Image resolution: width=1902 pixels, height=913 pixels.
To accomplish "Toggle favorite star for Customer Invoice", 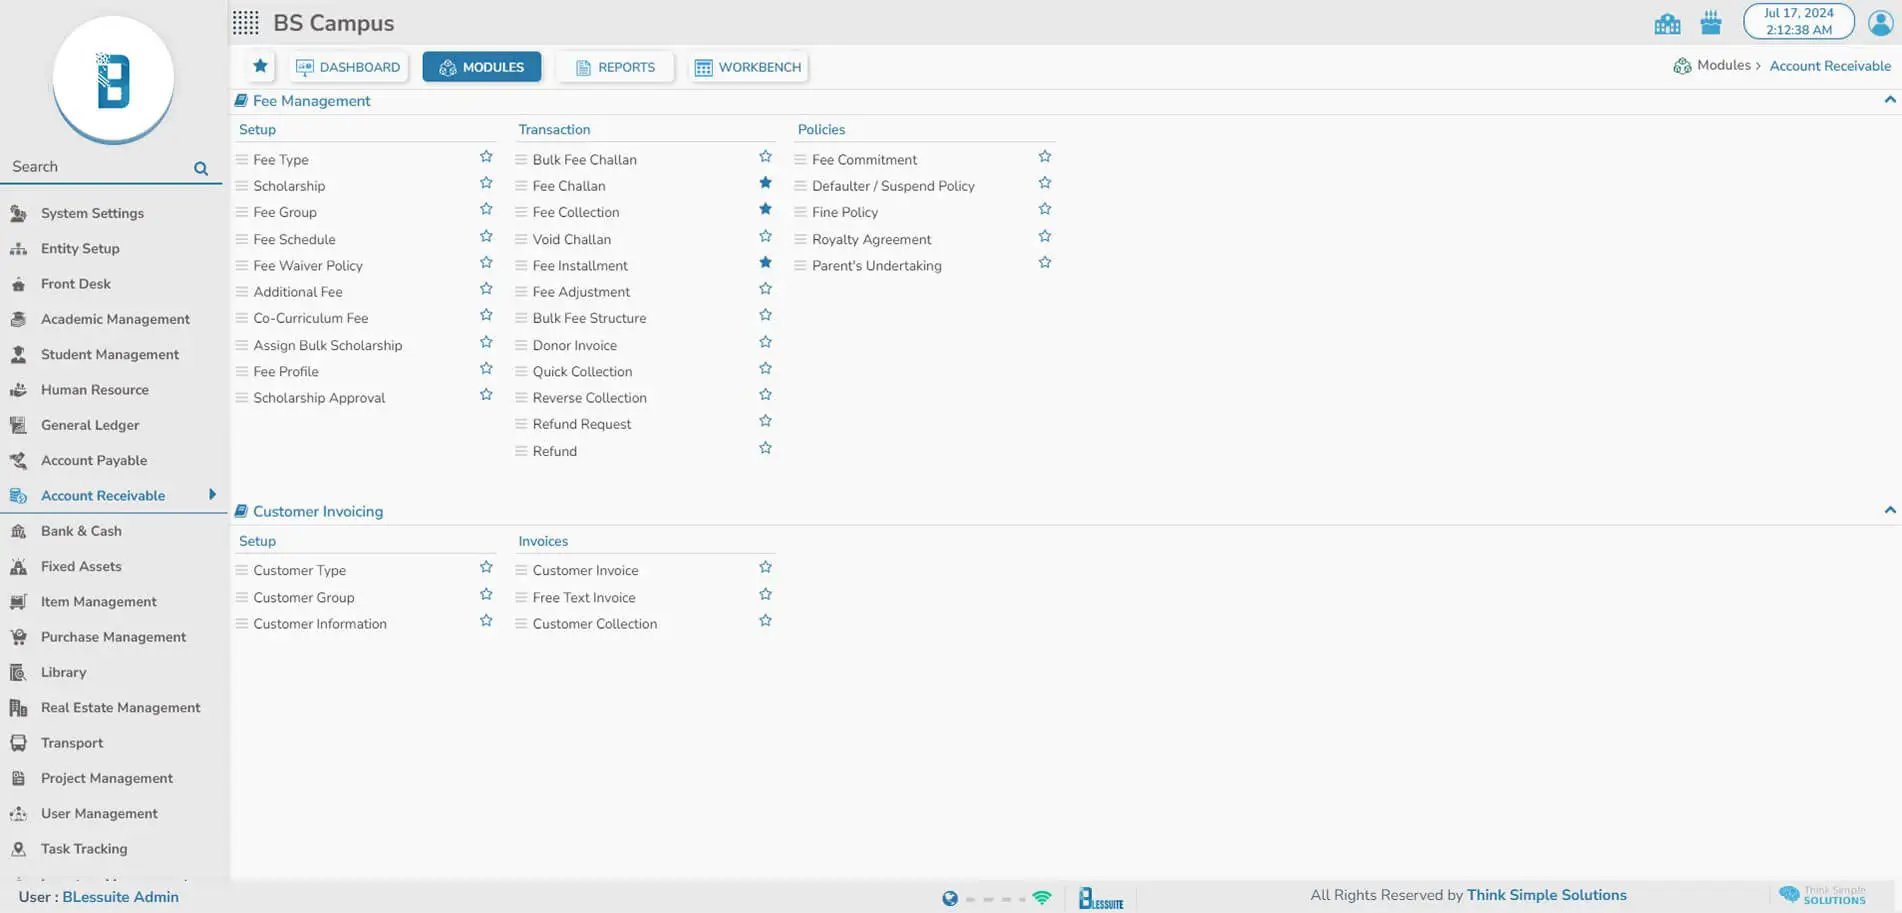I will coord(765,567).
